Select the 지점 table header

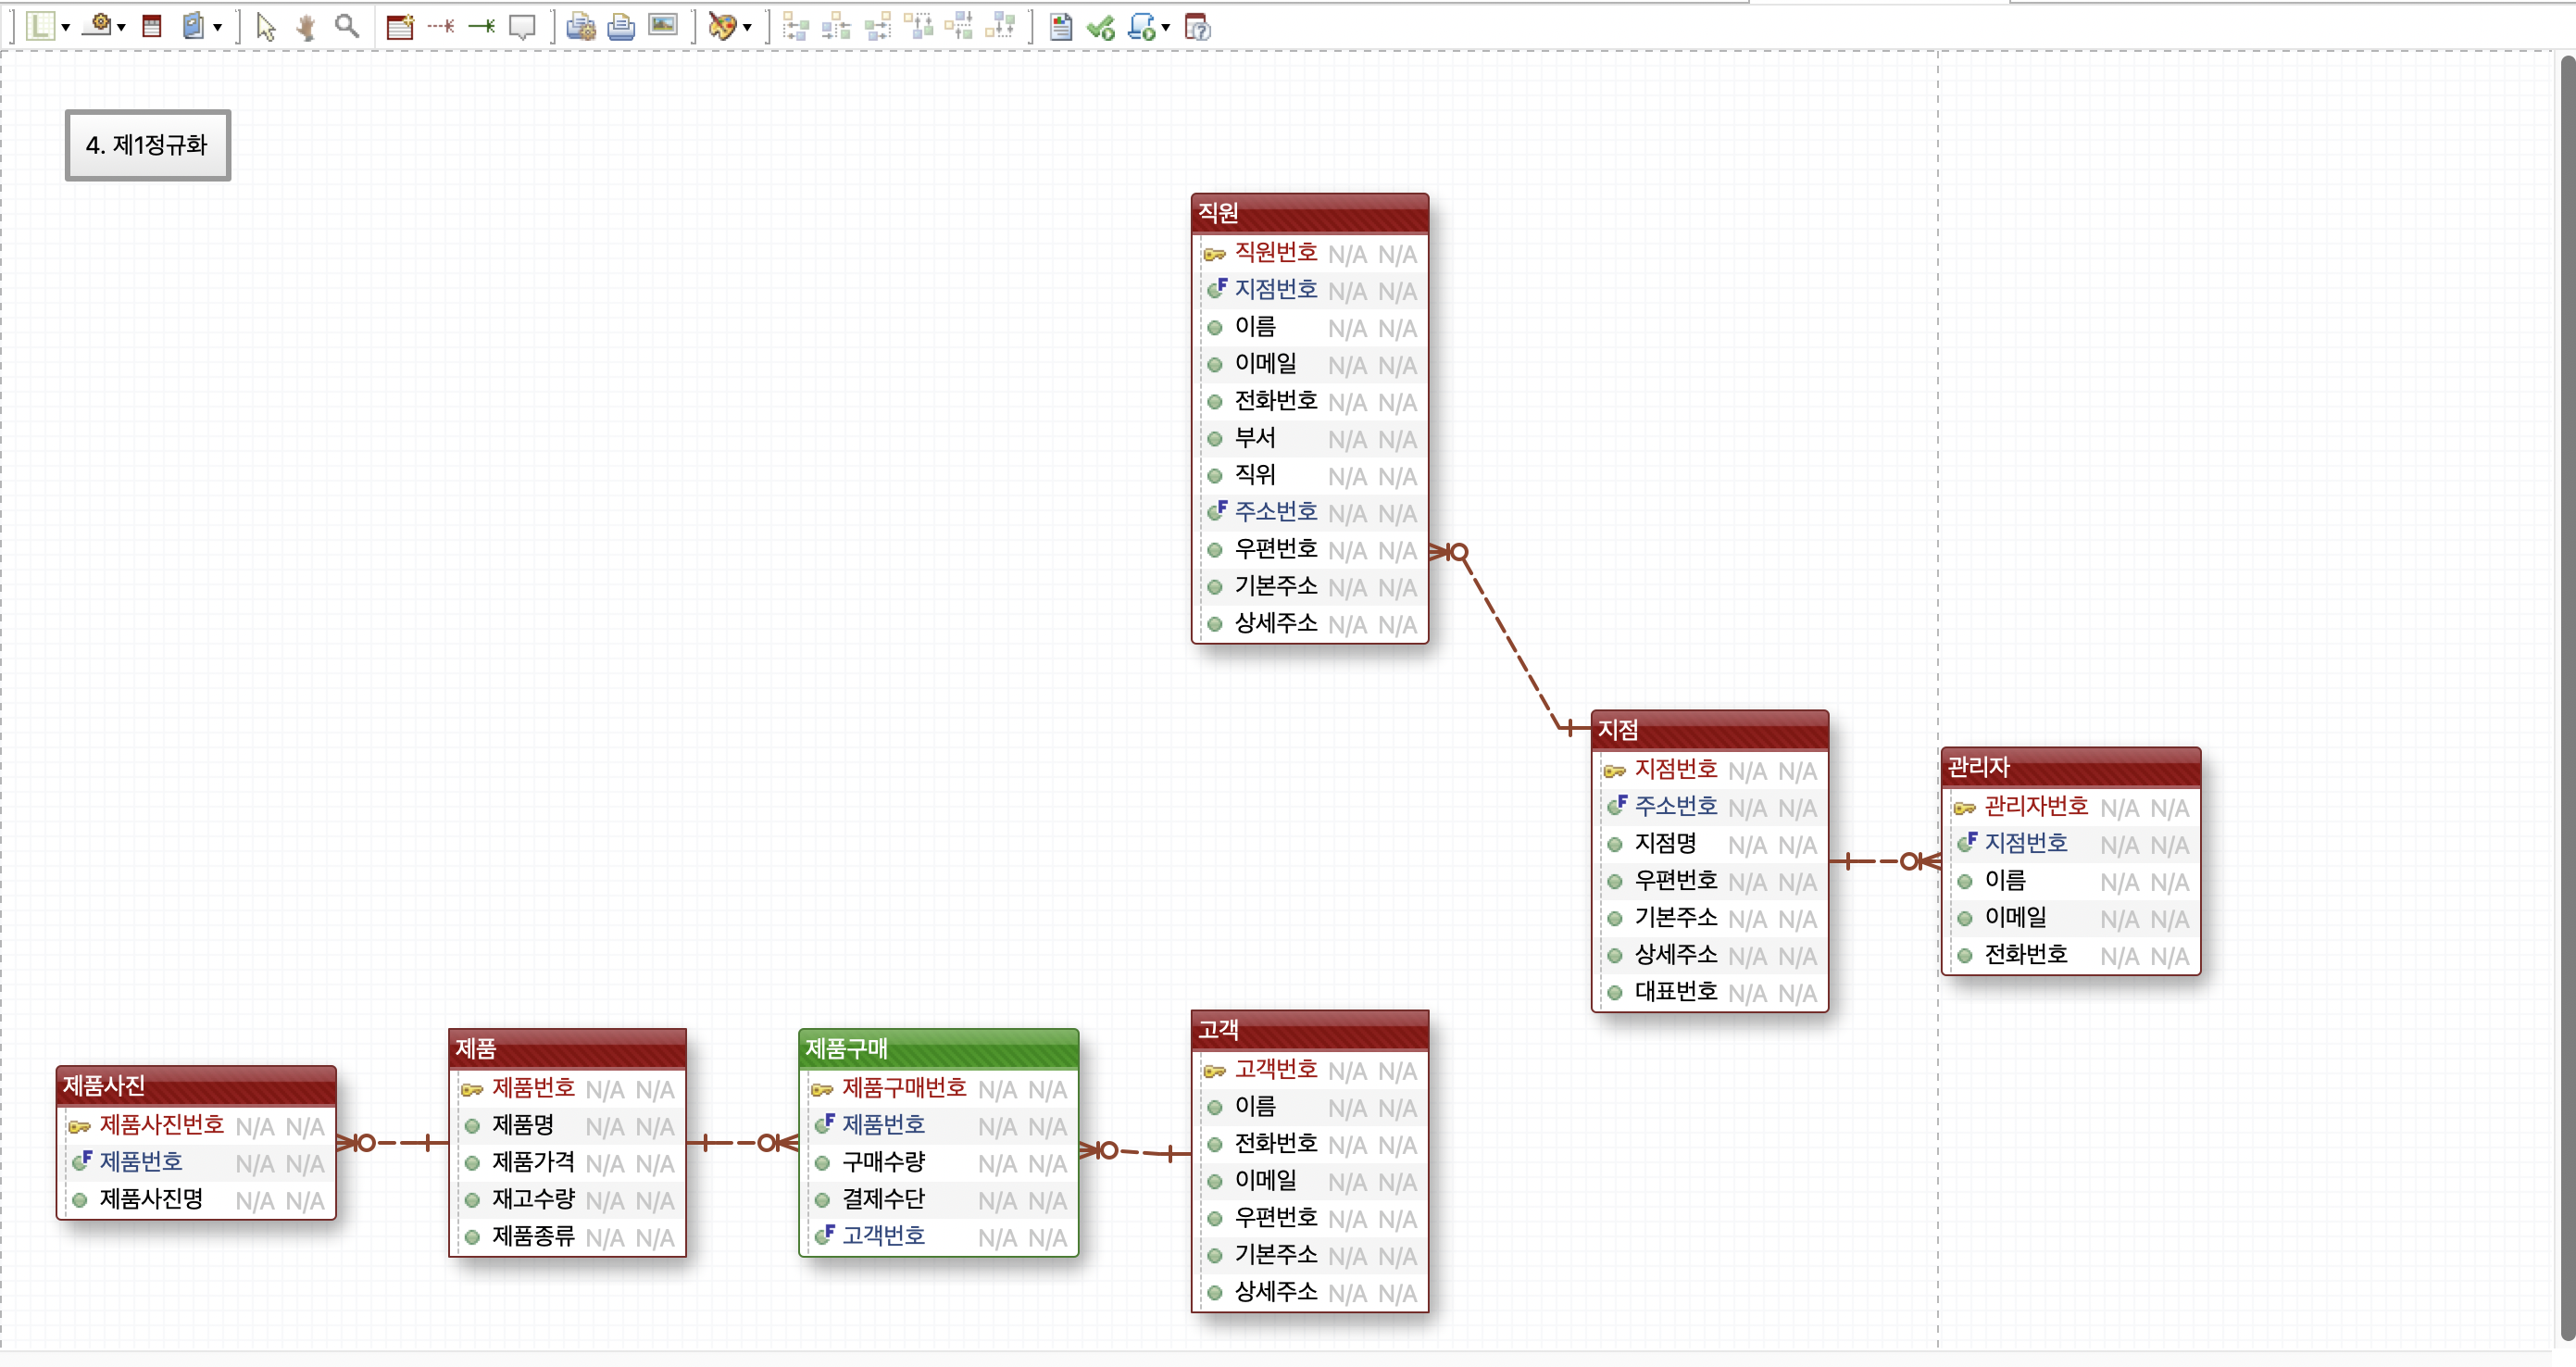point(1710,730)
